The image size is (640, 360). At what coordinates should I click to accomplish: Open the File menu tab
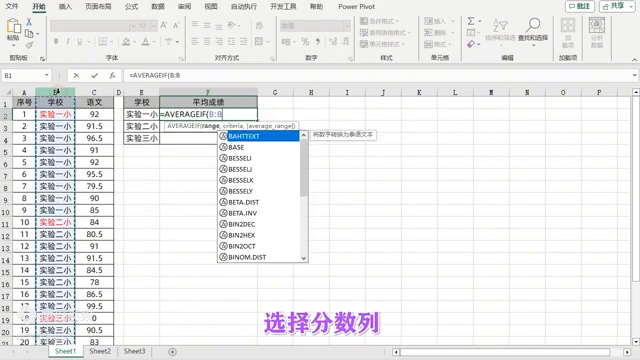tap(12, 7)
